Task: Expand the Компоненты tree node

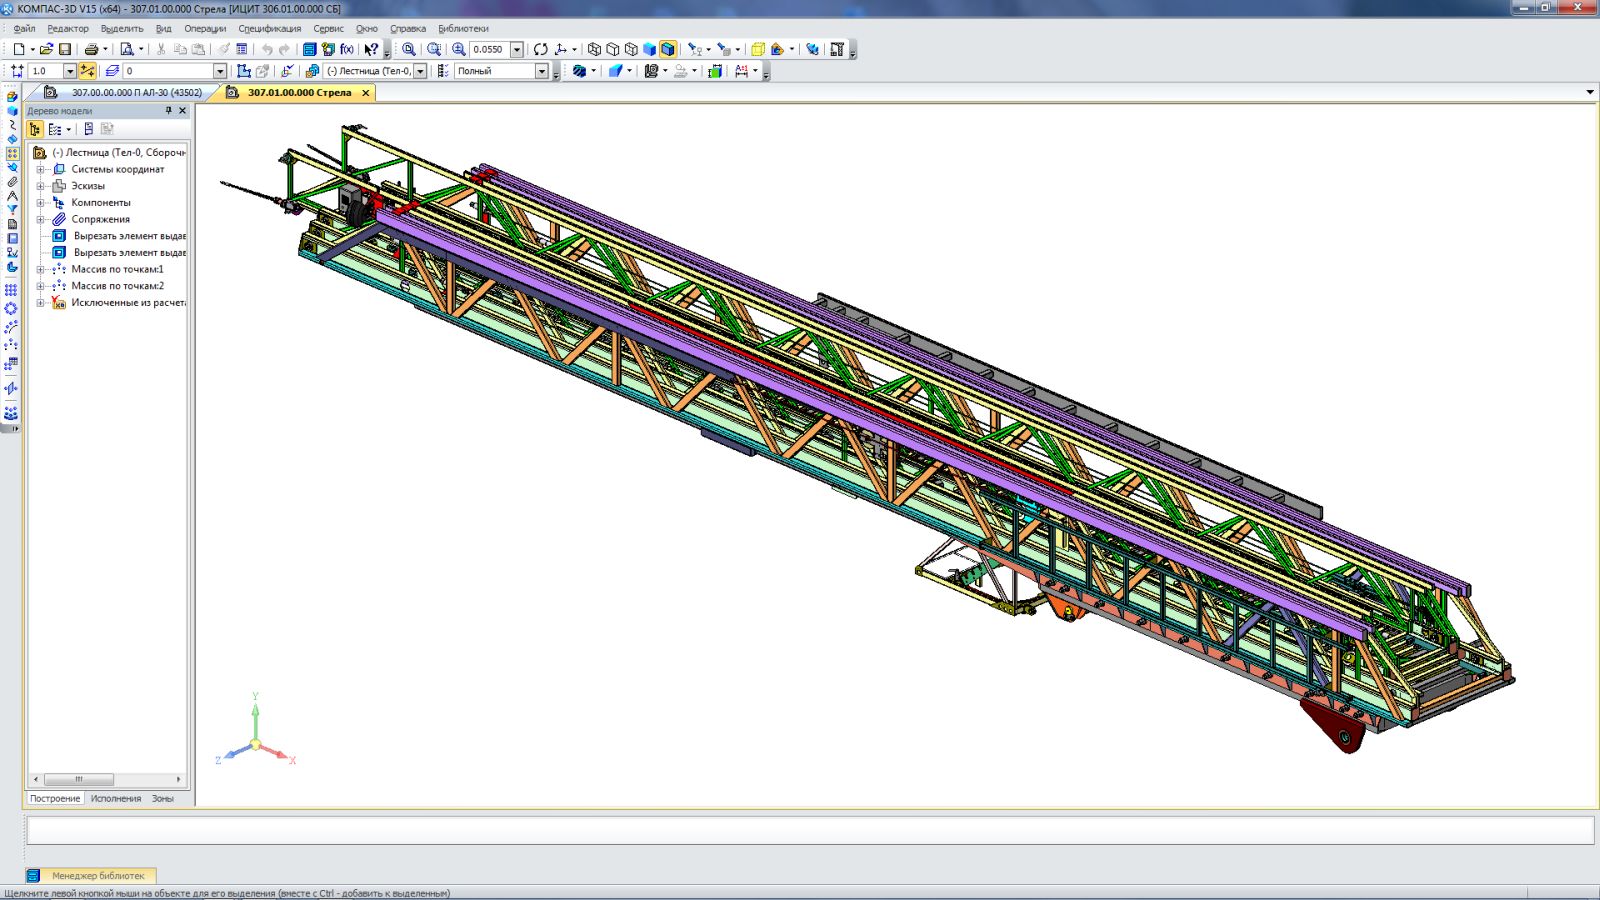Action: point(41,203)
